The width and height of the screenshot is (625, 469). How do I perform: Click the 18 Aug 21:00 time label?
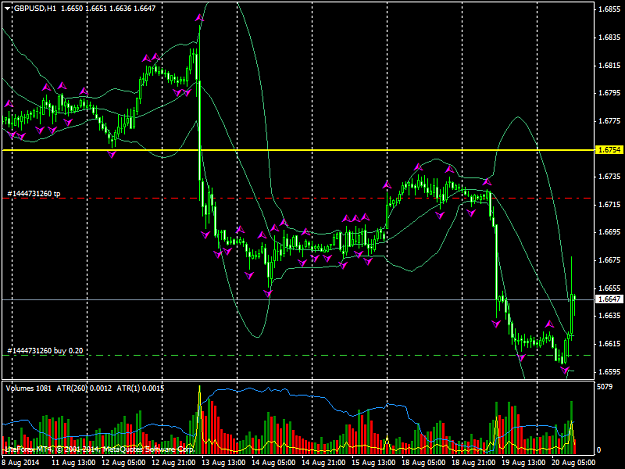[x=474, y=463]
